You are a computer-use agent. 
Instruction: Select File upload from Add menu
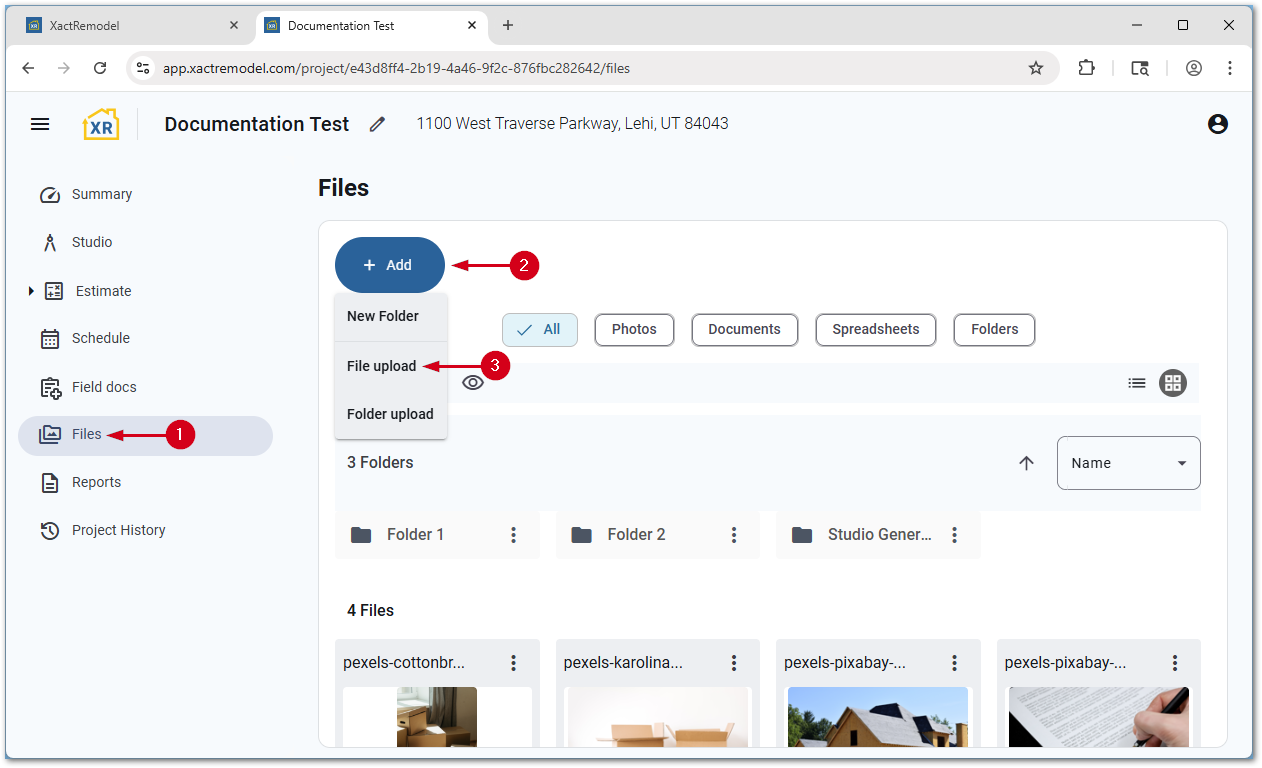point(381,366)
